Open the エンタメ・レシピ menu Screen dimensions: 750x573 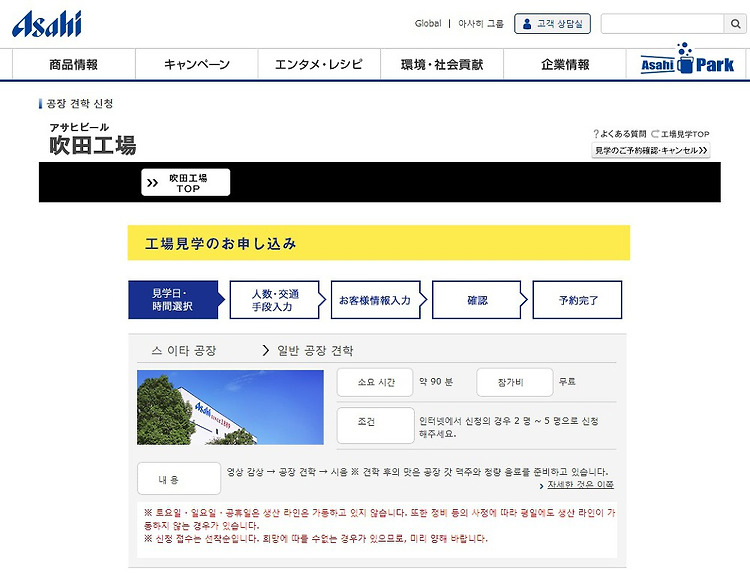319,64
